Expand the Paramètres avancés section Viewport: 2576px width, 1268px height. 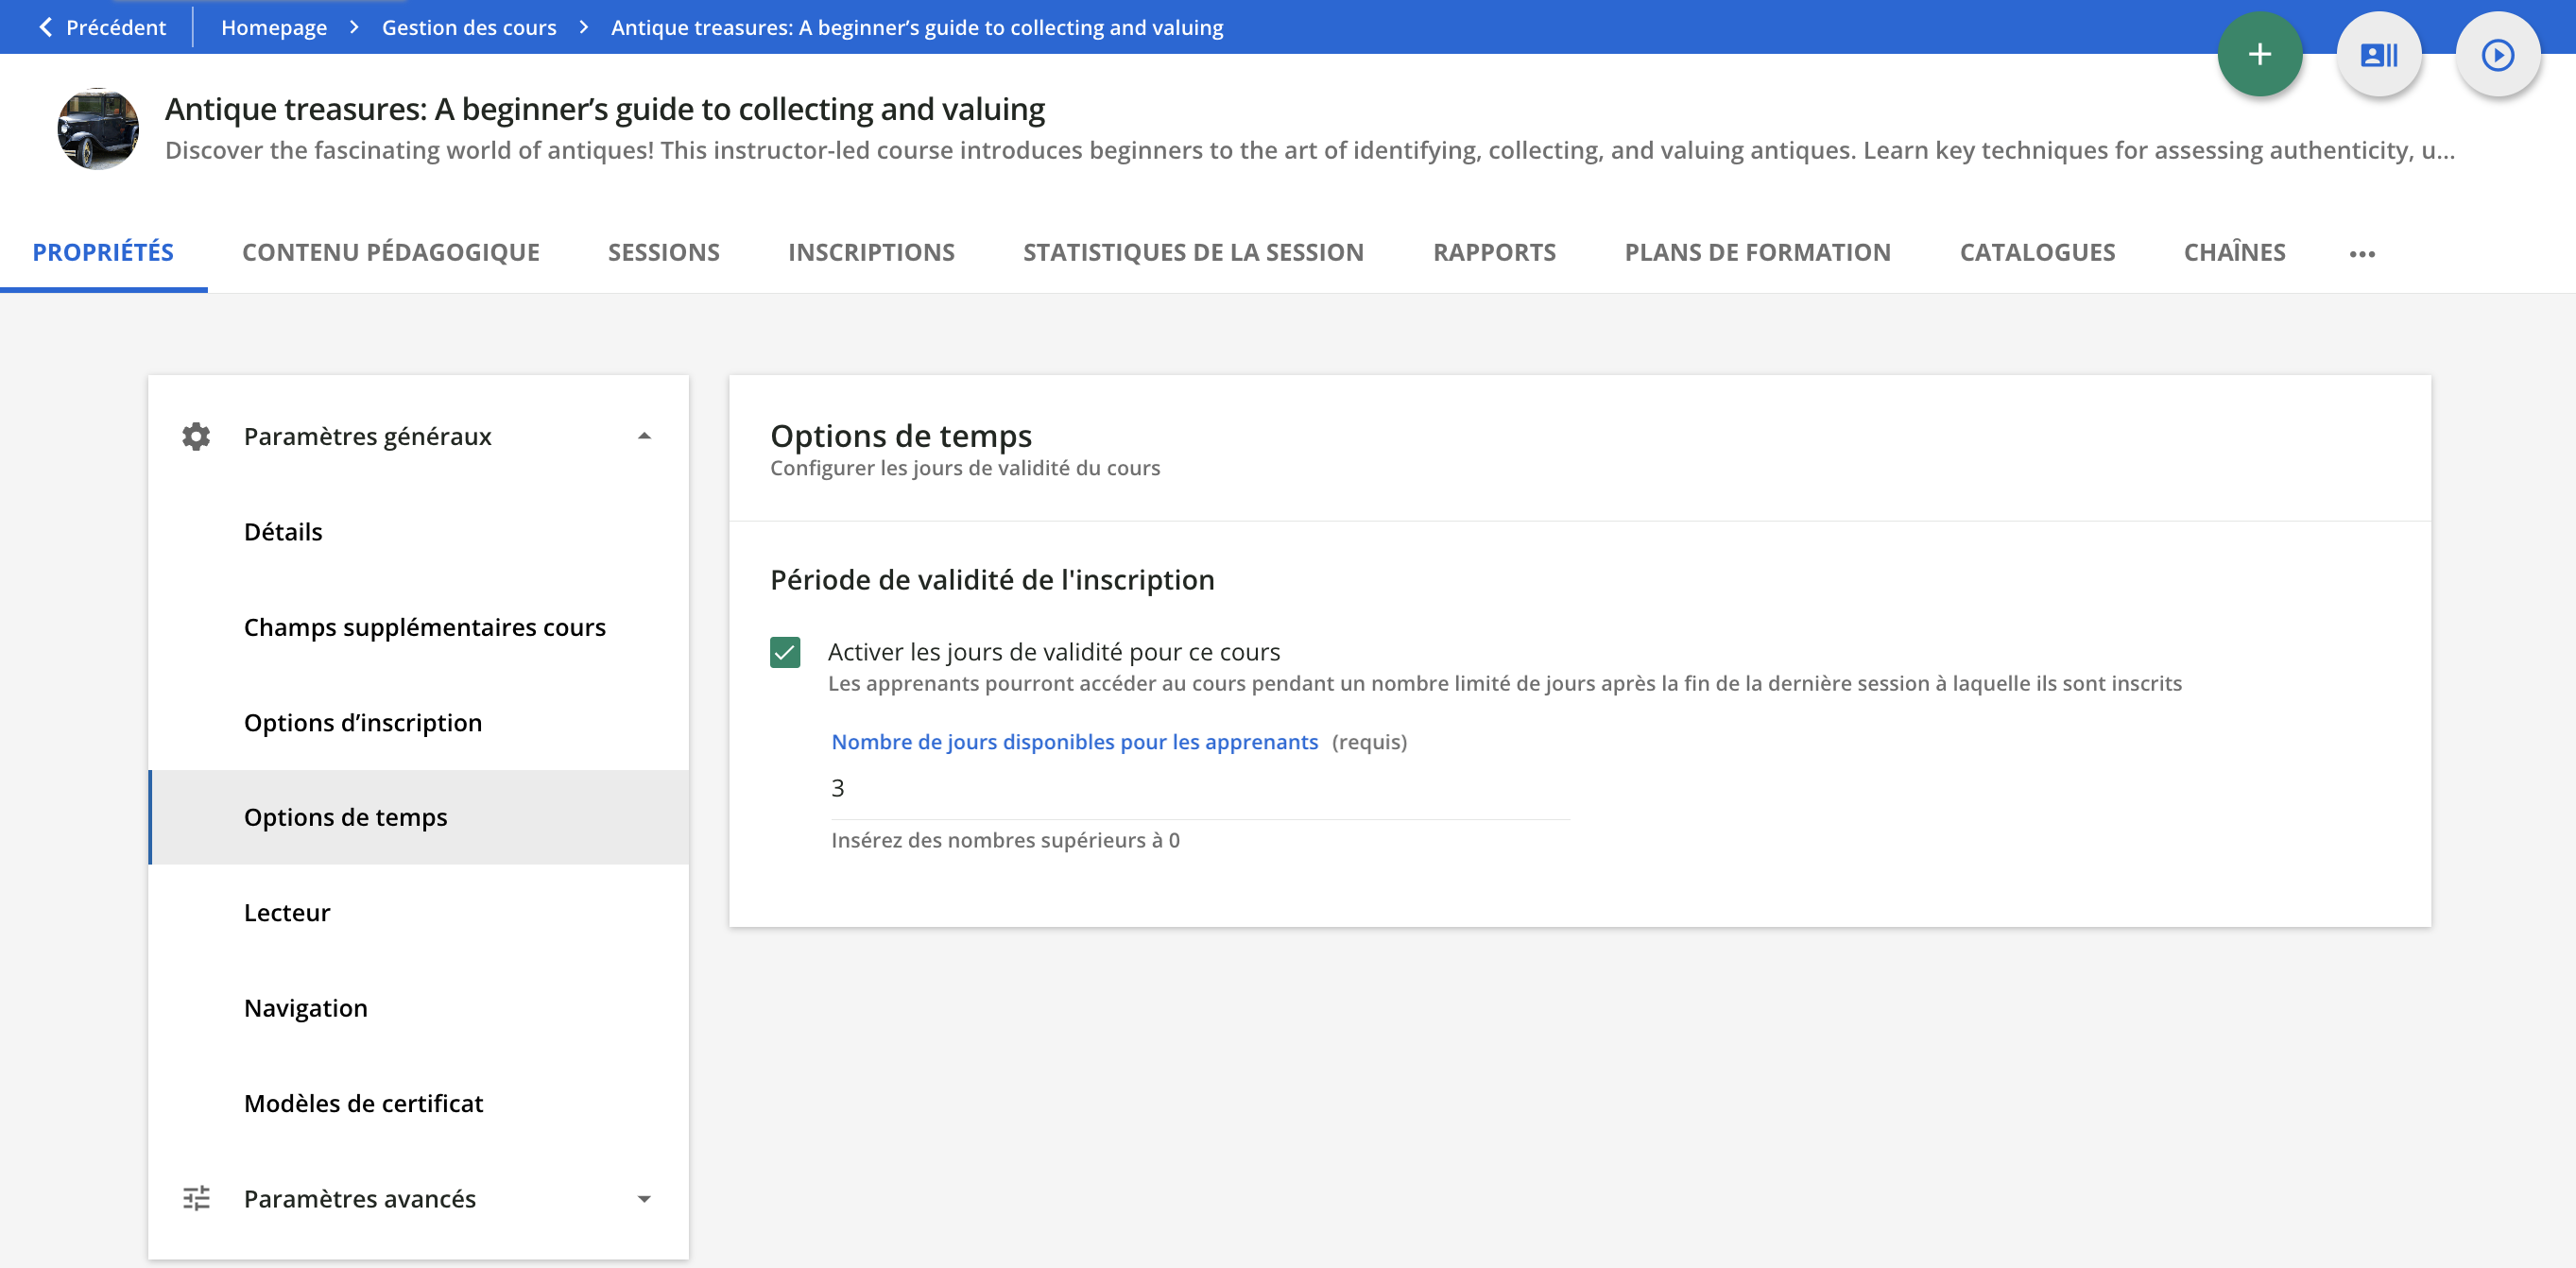click(644, 1198)
